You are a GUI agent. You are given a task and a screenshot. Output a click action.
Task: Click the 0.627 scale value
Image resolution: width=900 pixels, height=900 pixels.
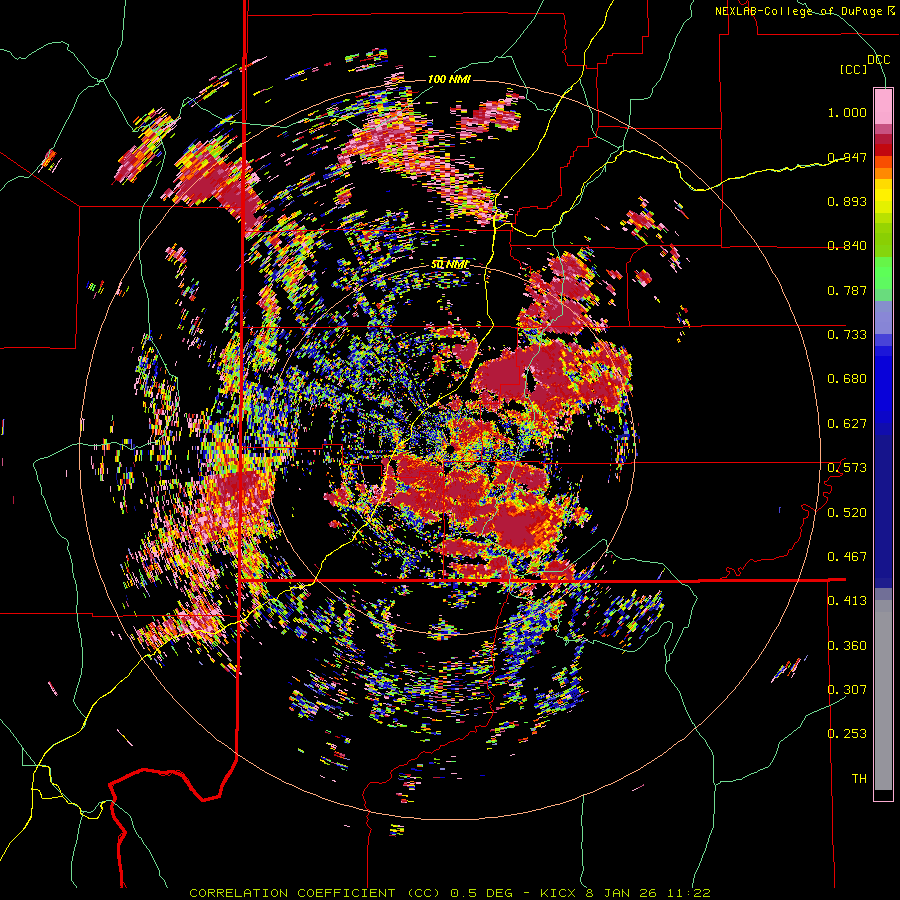point(847,424)
